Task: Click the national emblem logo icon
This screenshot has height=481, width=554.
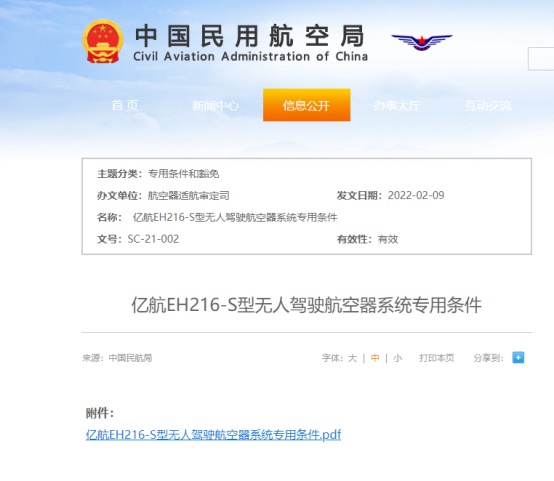Action: (103, 41)
